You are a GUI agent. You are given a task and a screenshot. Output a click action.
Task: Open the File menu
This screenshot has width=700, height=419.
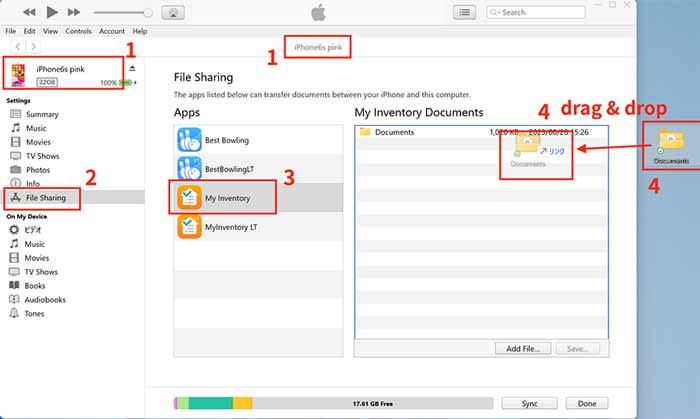pos(11,31)
